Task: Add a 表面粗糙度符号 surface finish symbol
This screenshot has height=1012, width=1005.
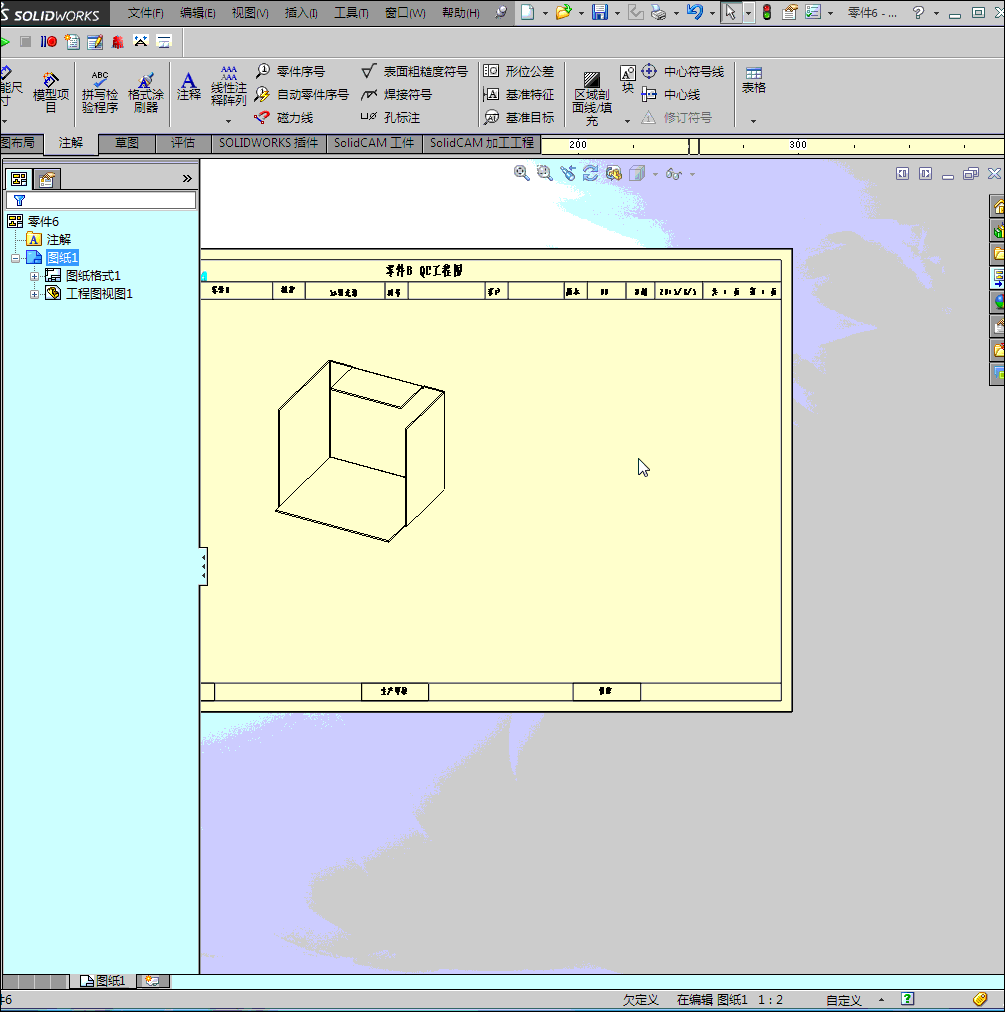Action: 418,70
